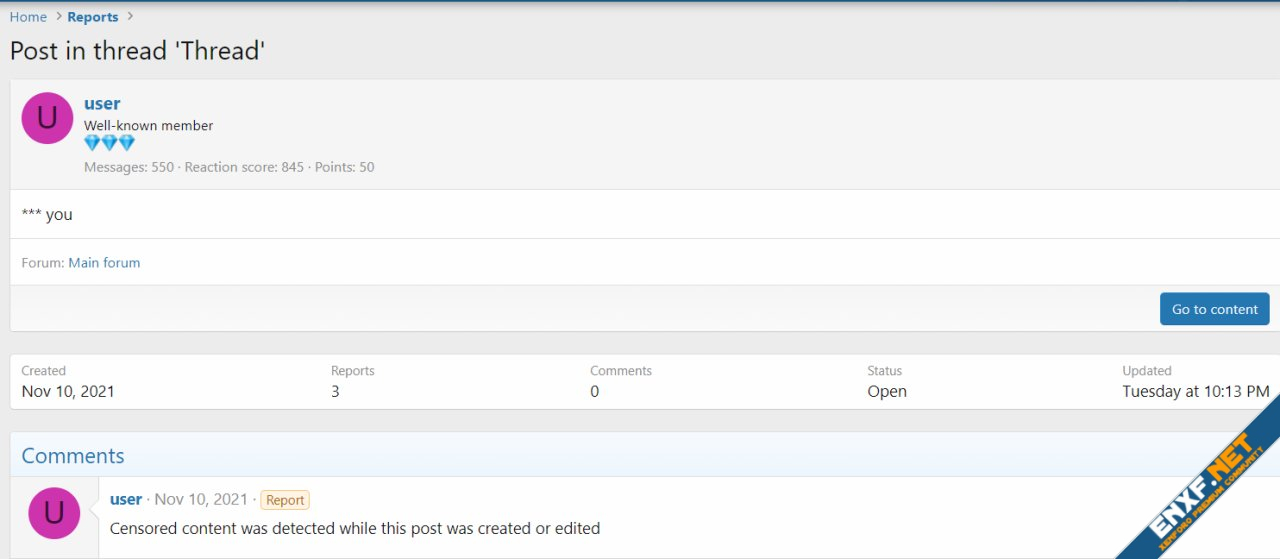This screenshot has width=1280, height=559.
Task: Click the chevron right after Home breadcrumb
Action: tap(58, 17)
